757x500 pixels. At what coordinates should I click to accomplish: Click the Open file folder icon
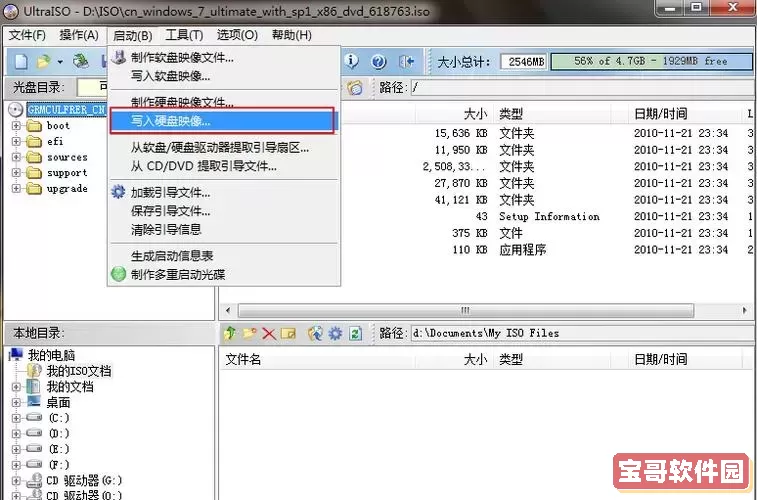click(x=43, y=61)
